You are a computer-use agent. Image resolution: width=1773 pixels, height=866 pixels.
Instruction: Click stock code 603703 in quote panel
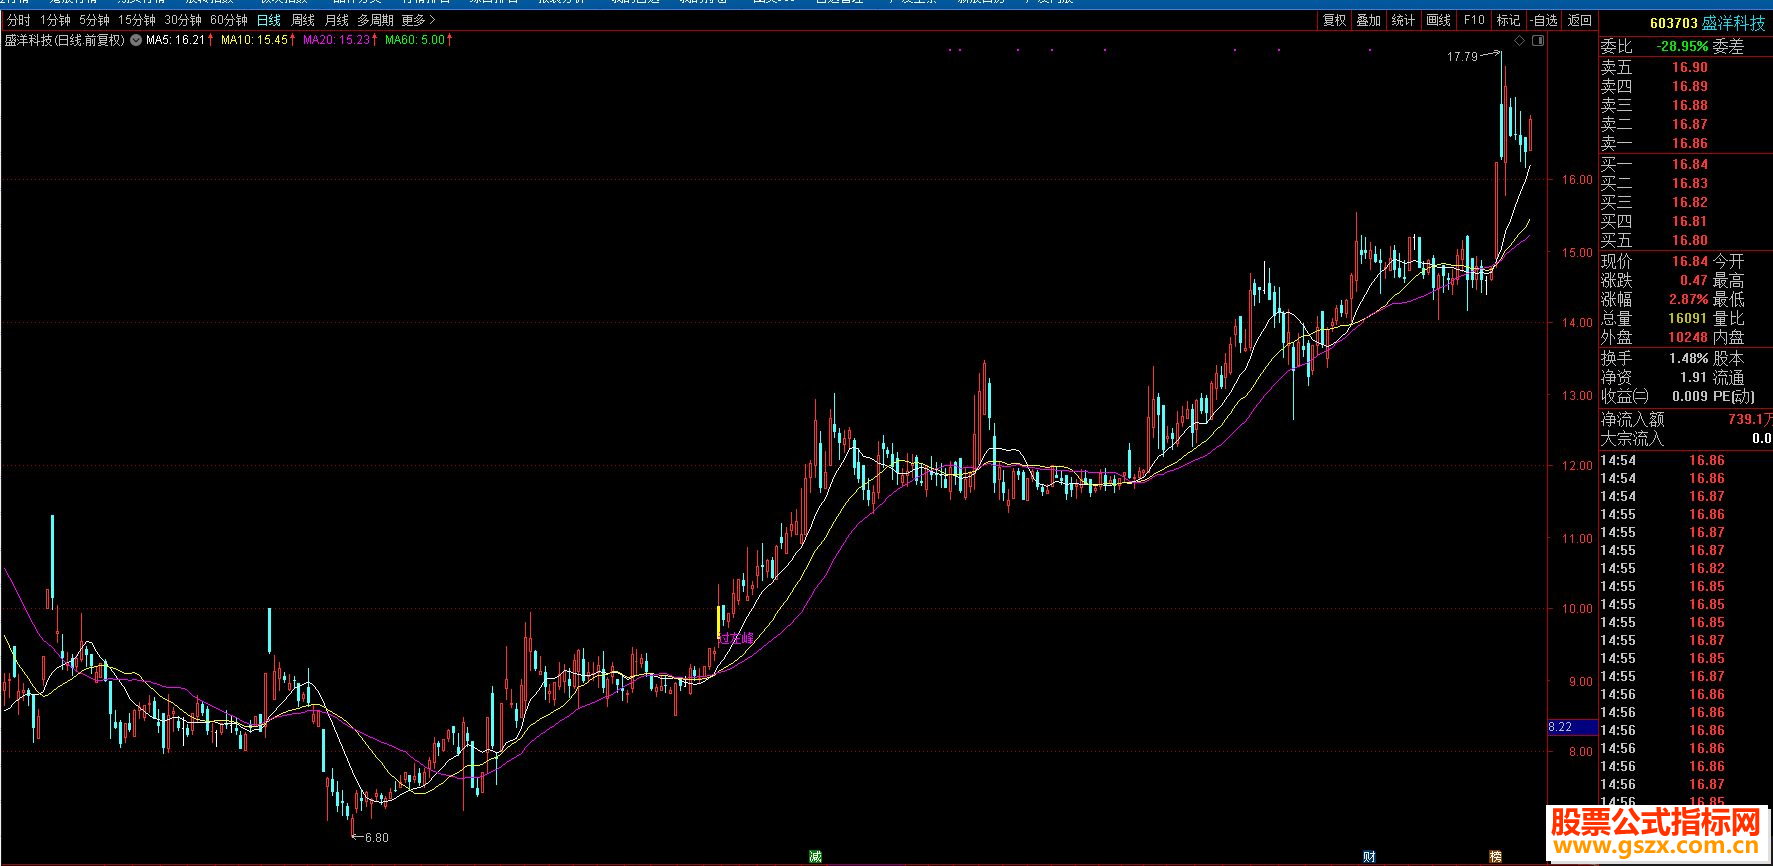pos(1674,23)
